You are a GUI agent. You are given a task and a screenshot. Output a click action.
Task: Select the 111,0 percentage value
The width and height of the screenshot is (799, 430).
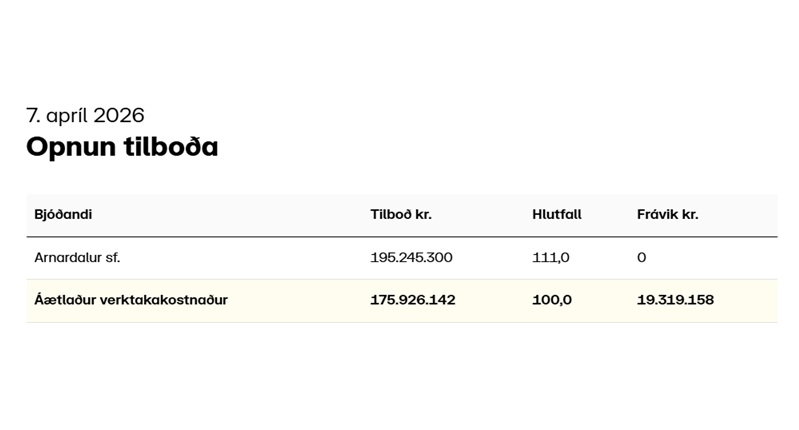(551, 257)
